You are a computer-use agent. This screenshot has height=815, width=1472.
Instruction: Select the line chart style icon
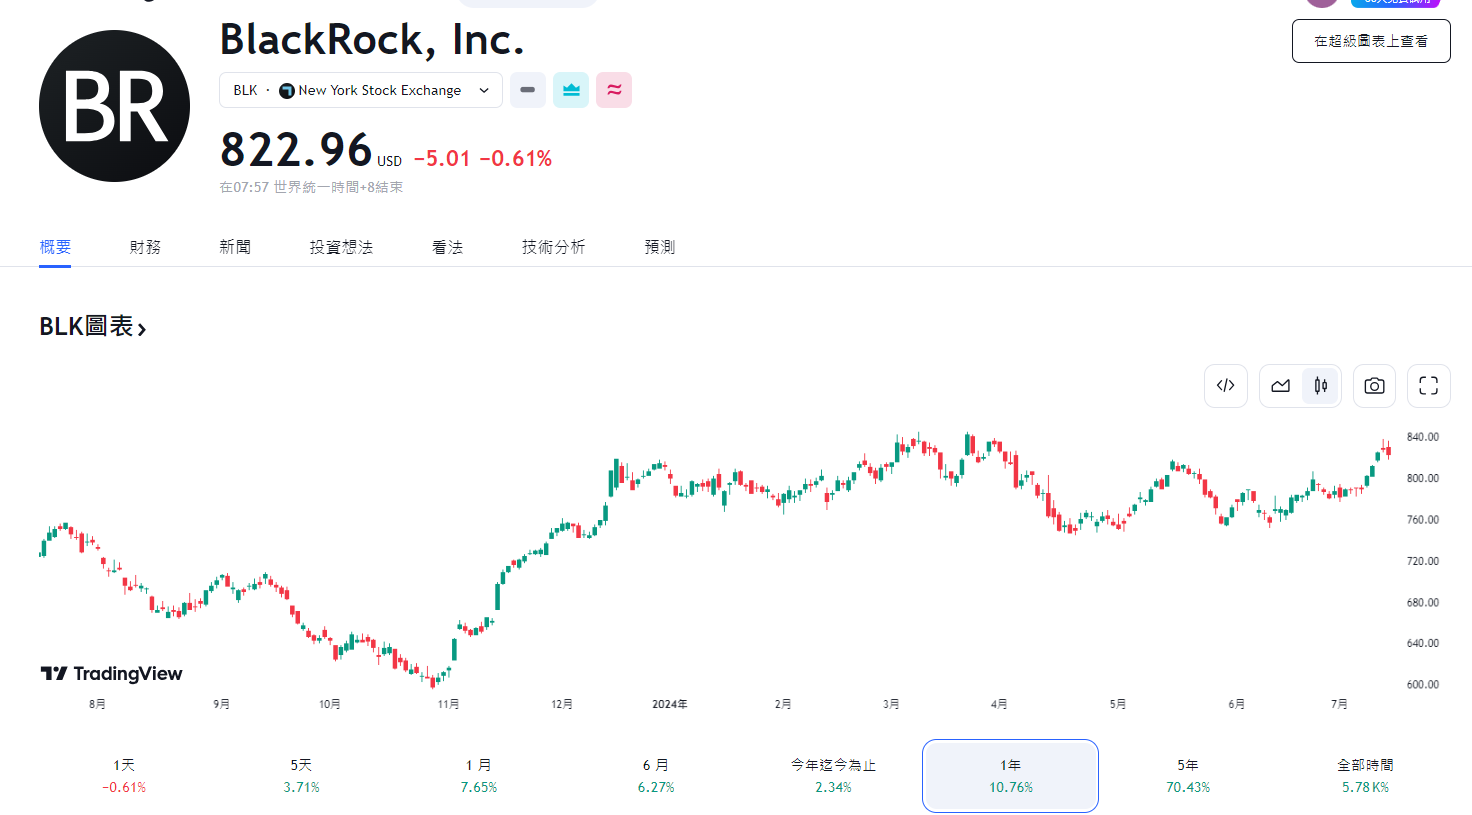pyautogui.click(x=1280, y=386)
